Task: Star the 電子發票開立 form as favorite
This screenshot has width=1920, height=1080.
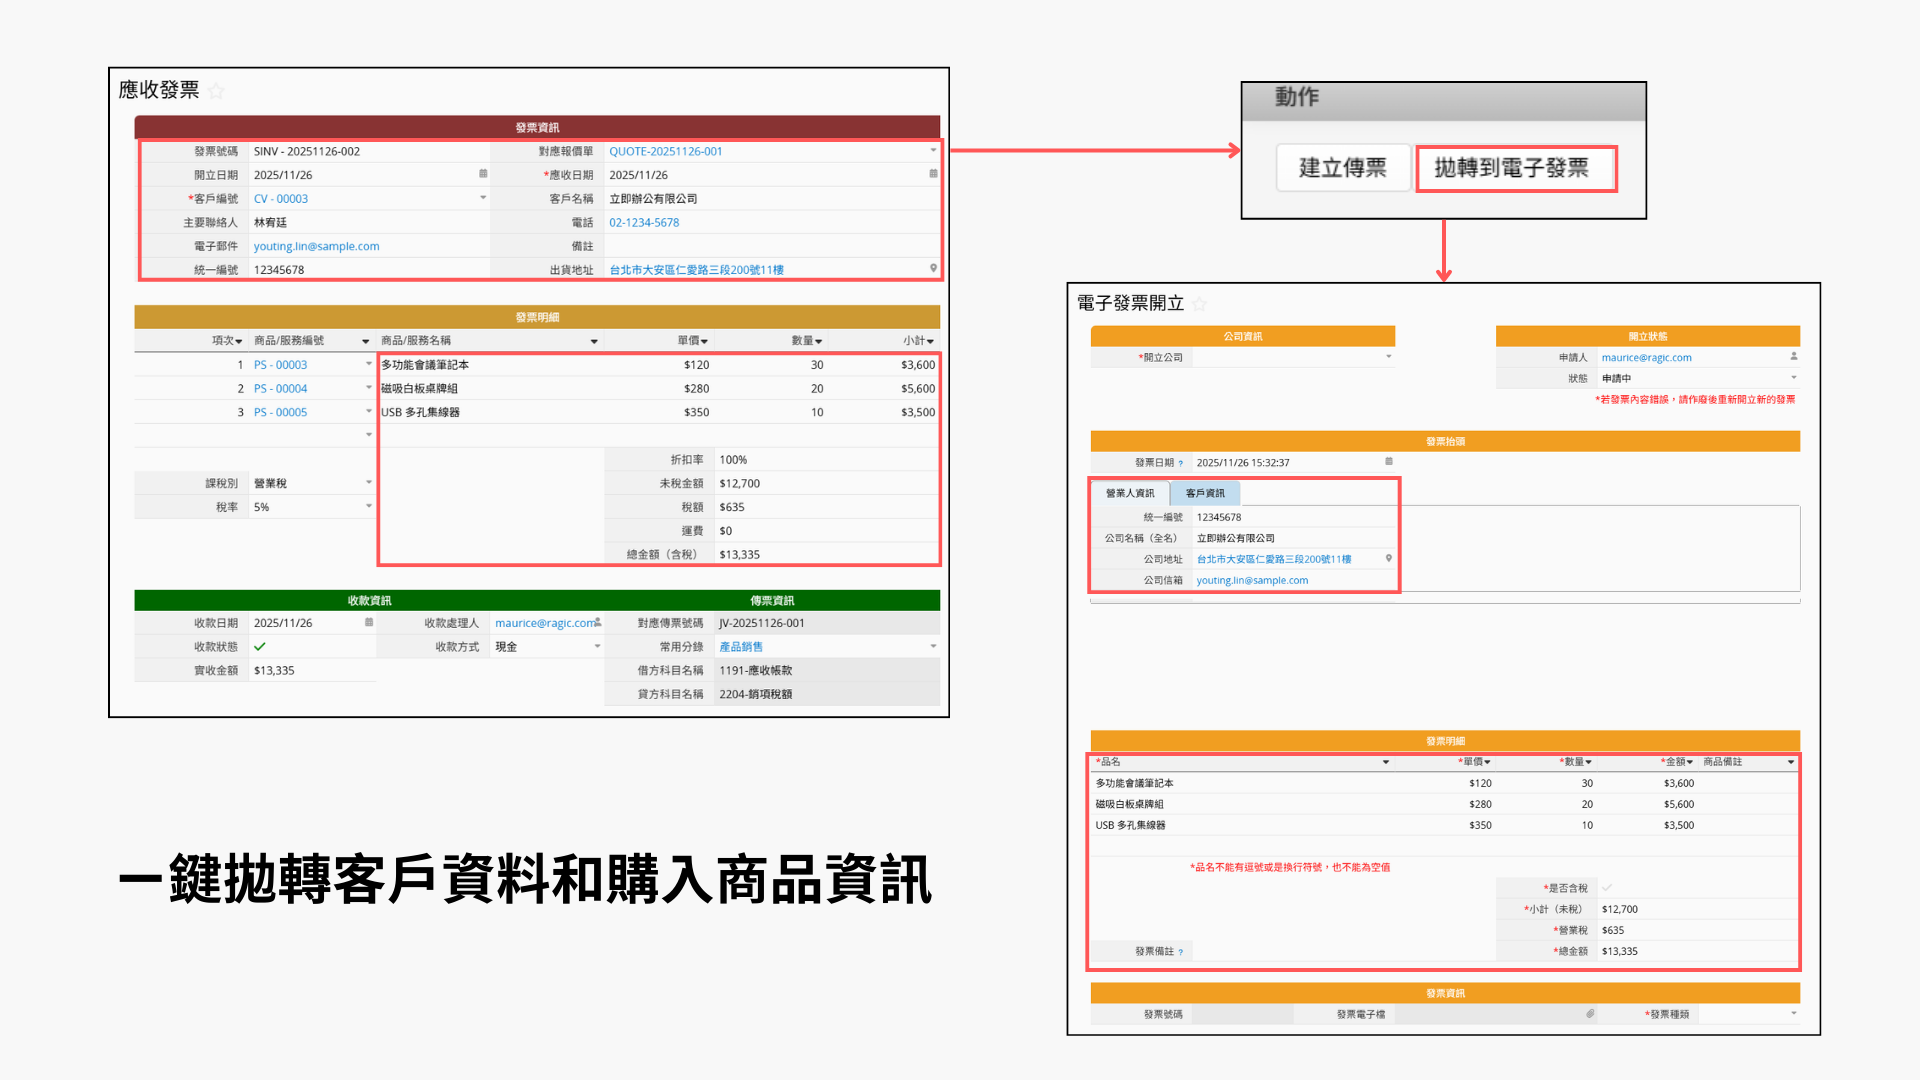Action: coord(1199,304)
